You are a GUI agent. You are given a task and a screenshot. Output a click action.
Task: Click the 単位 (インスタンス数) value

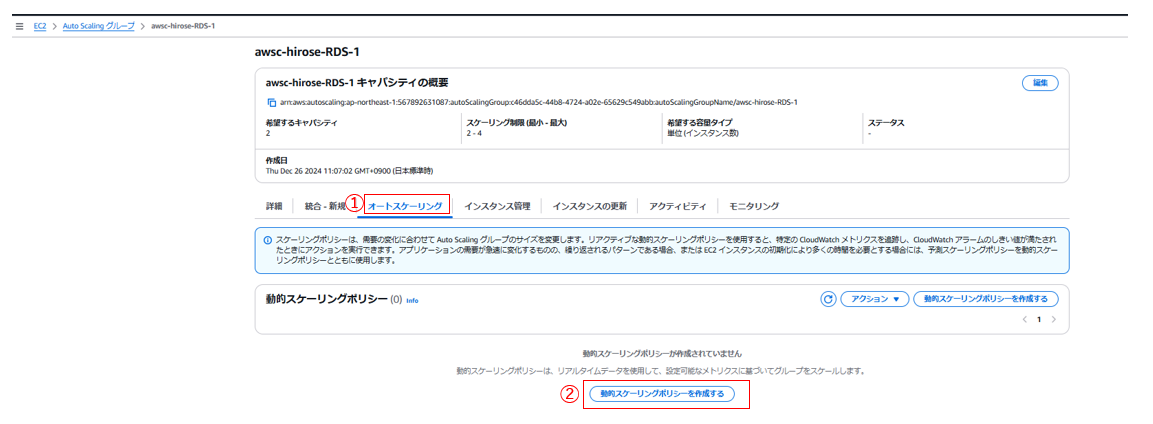point(702,133)
